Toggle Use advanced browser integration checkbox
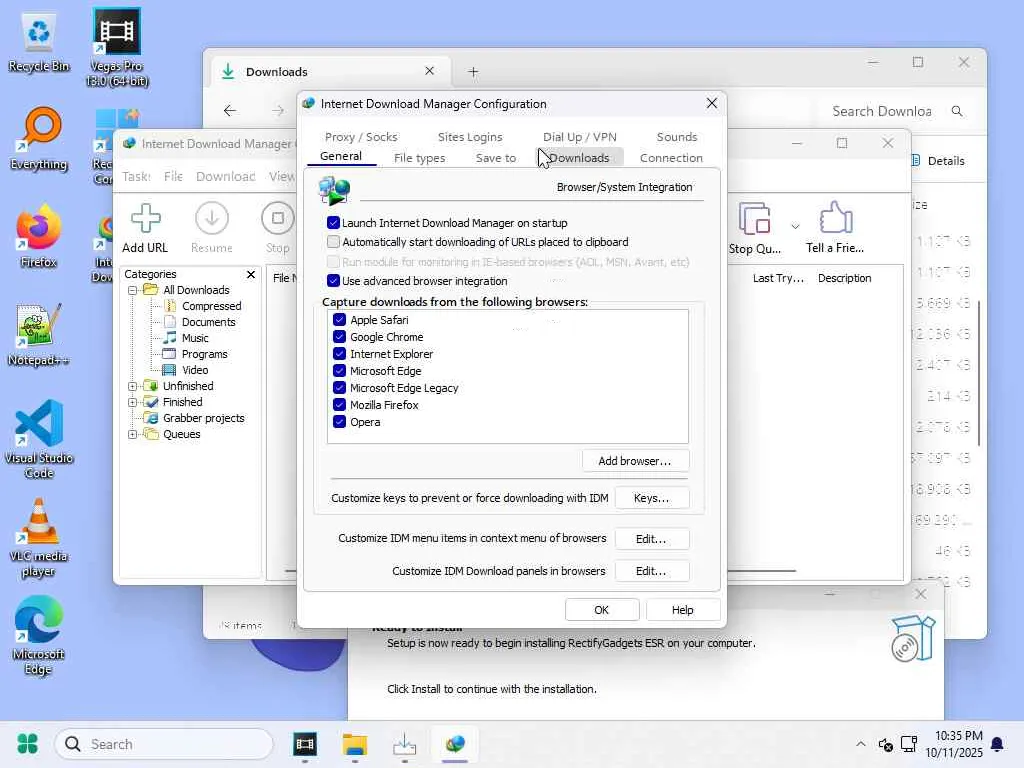The height and width of the screenshot is (768, 1024). (333, 281)
